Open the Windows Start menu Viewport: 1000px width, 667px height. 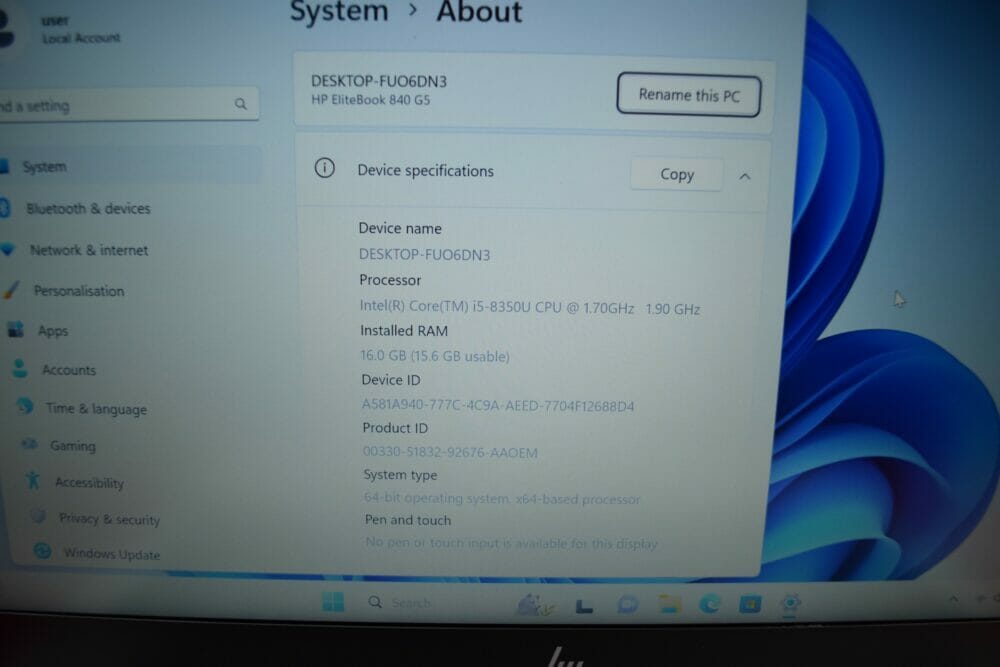[333, 601]
